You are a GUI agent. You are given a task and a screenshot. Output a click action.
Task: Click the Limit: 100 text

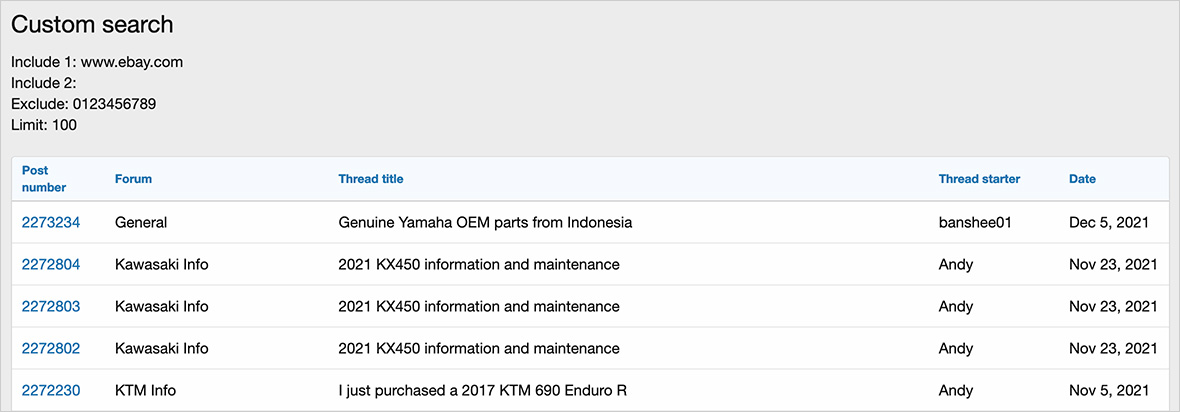click(x=44, y=125)
